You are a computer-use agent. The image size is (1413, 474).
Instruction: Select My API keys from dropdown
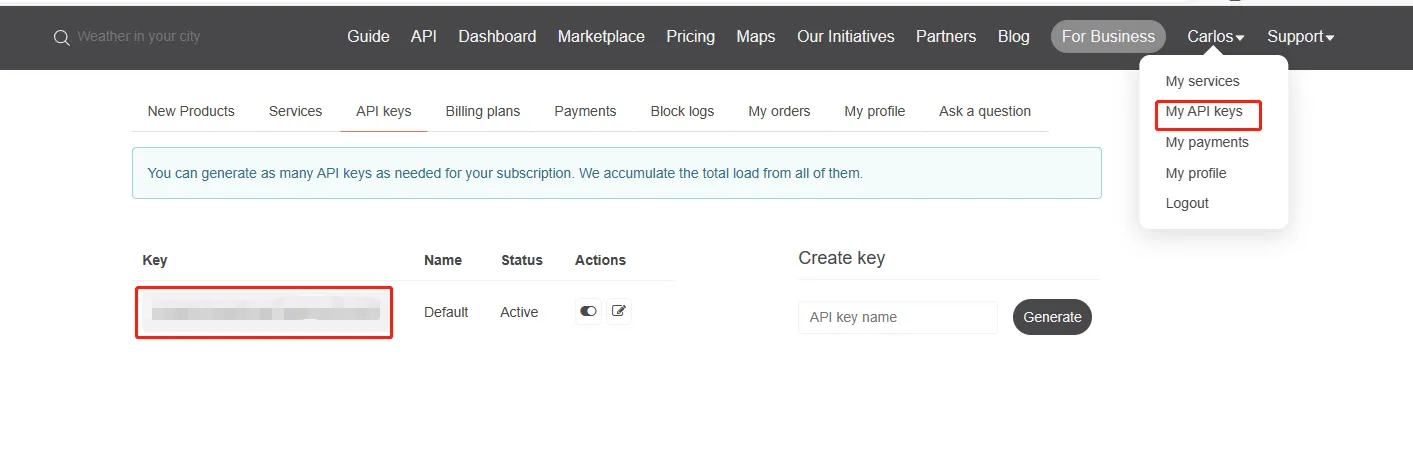point(1204,111)
